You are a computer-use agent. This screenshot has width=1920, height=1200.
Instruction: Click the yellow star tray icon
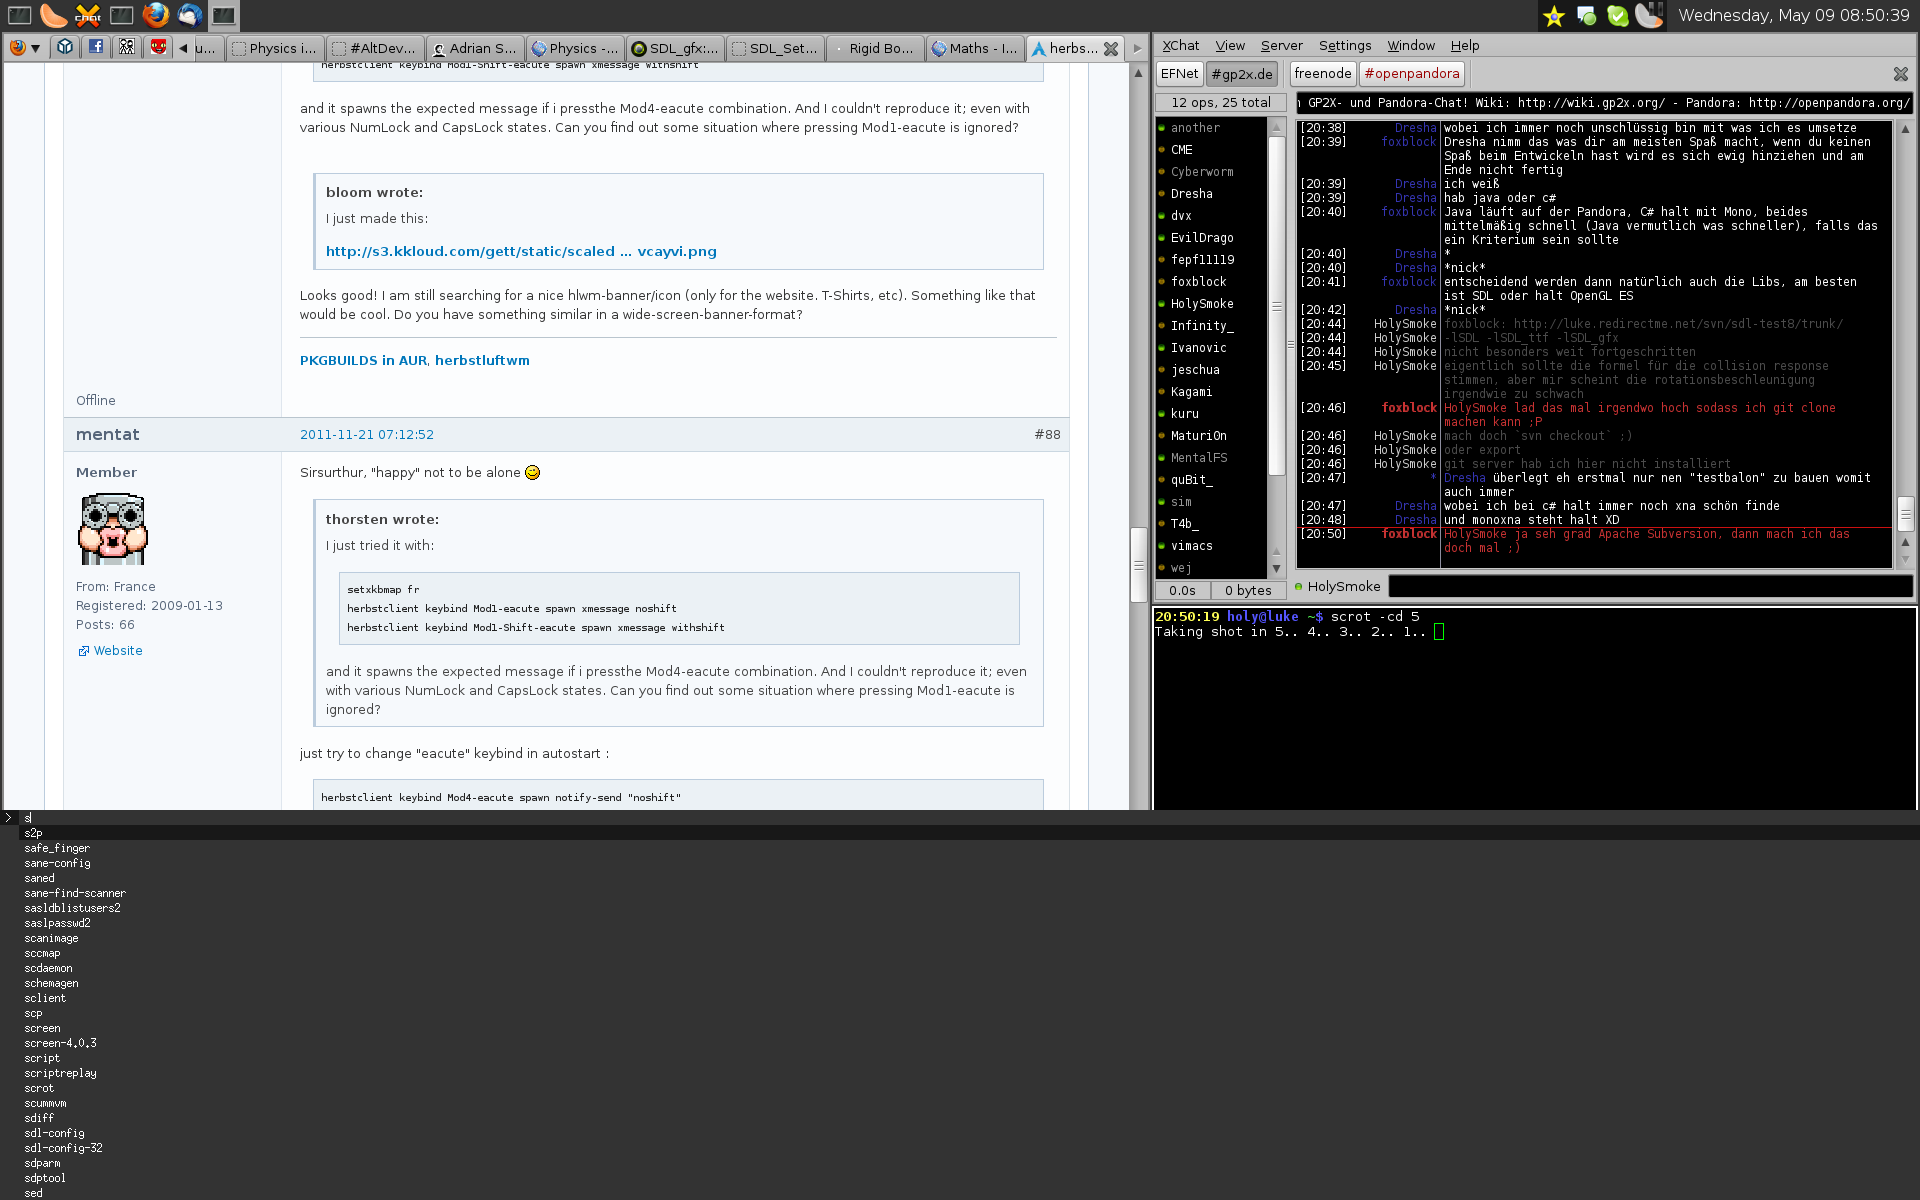click(x=1553, y=16)
